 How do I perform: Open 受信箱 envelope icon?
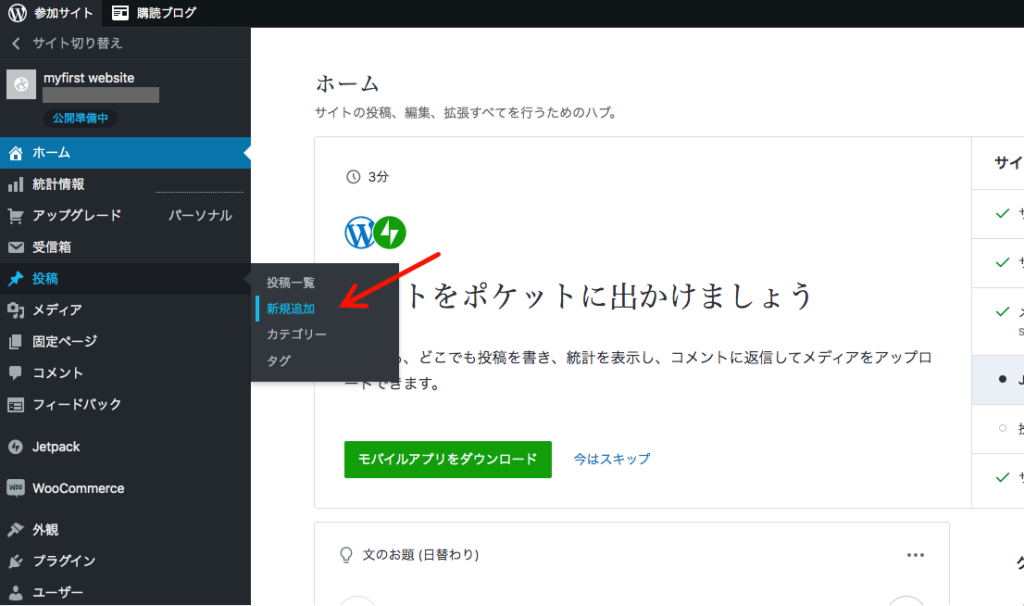click(16, 247)
